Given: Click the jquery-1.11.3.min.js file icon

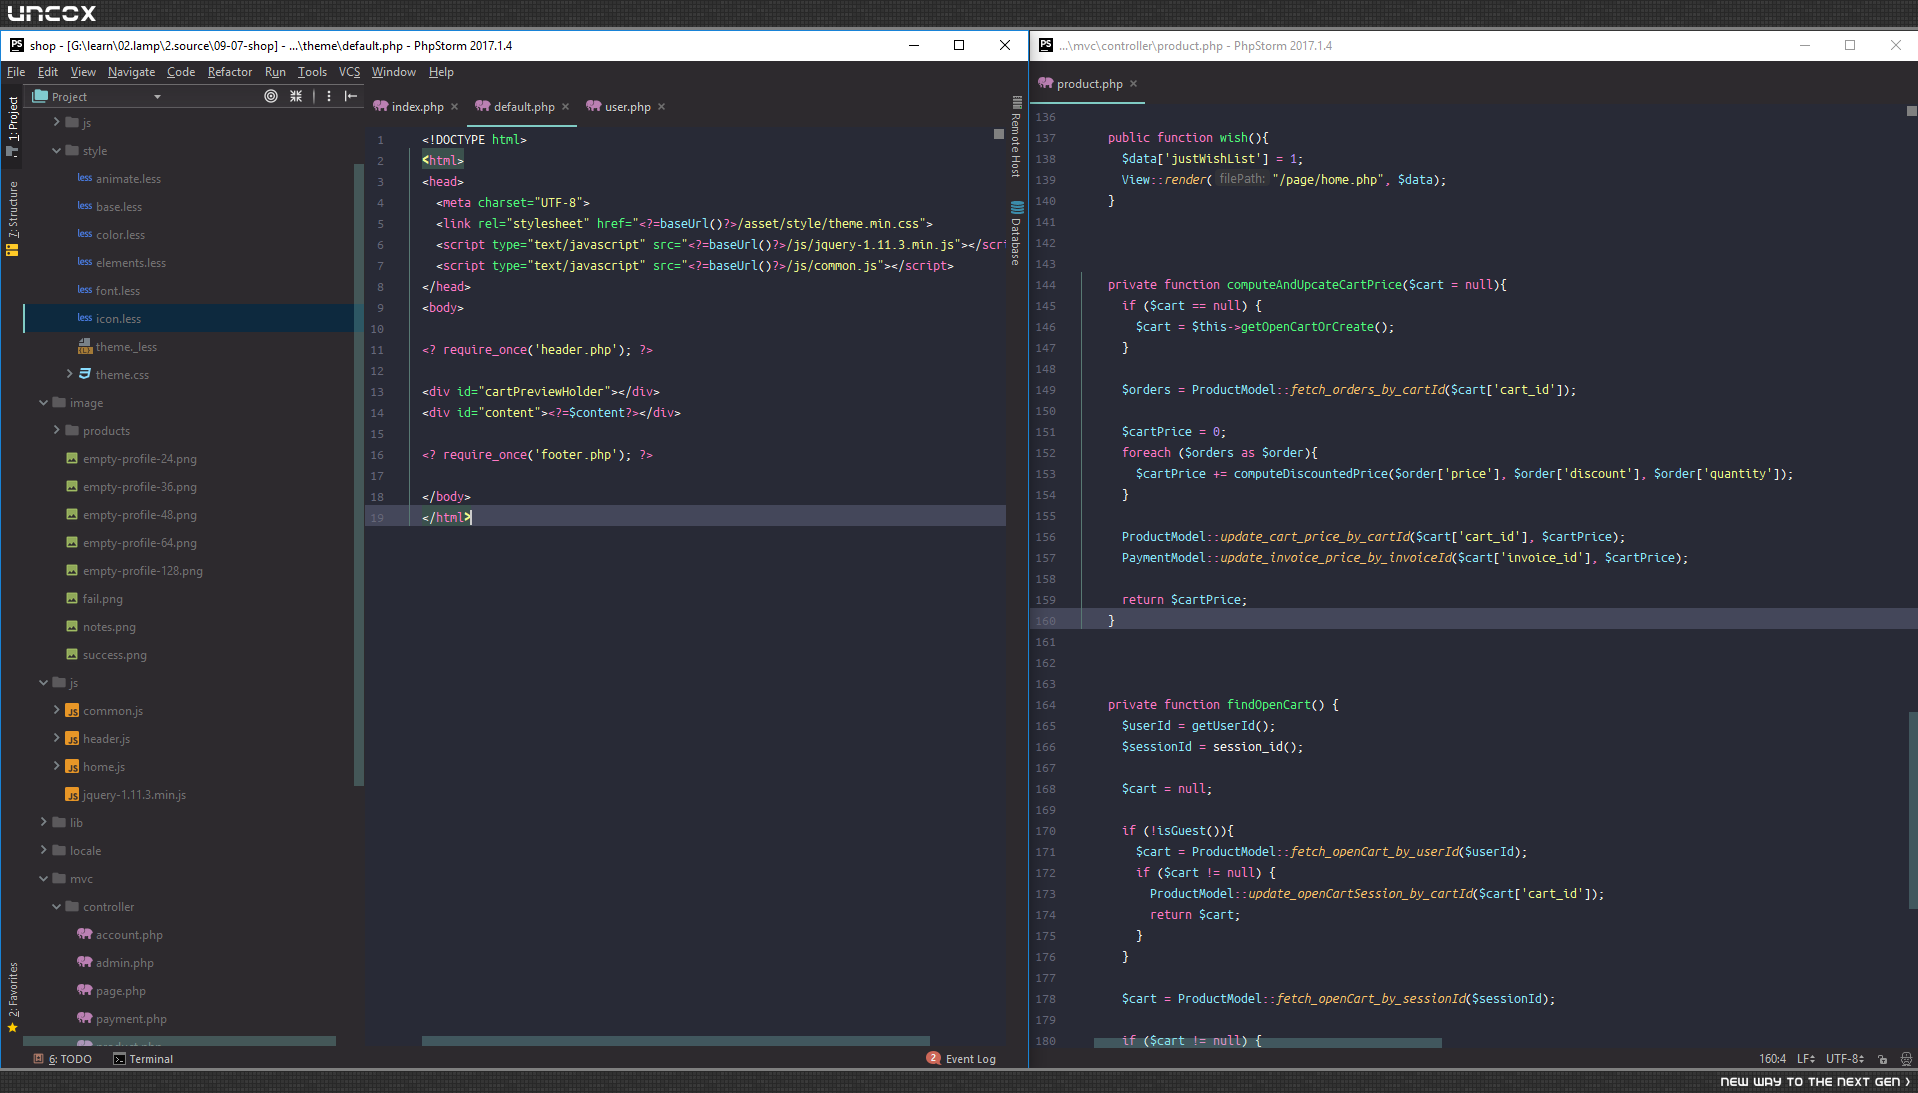Looking at the screenshot, I should click(x=72, y=795).
